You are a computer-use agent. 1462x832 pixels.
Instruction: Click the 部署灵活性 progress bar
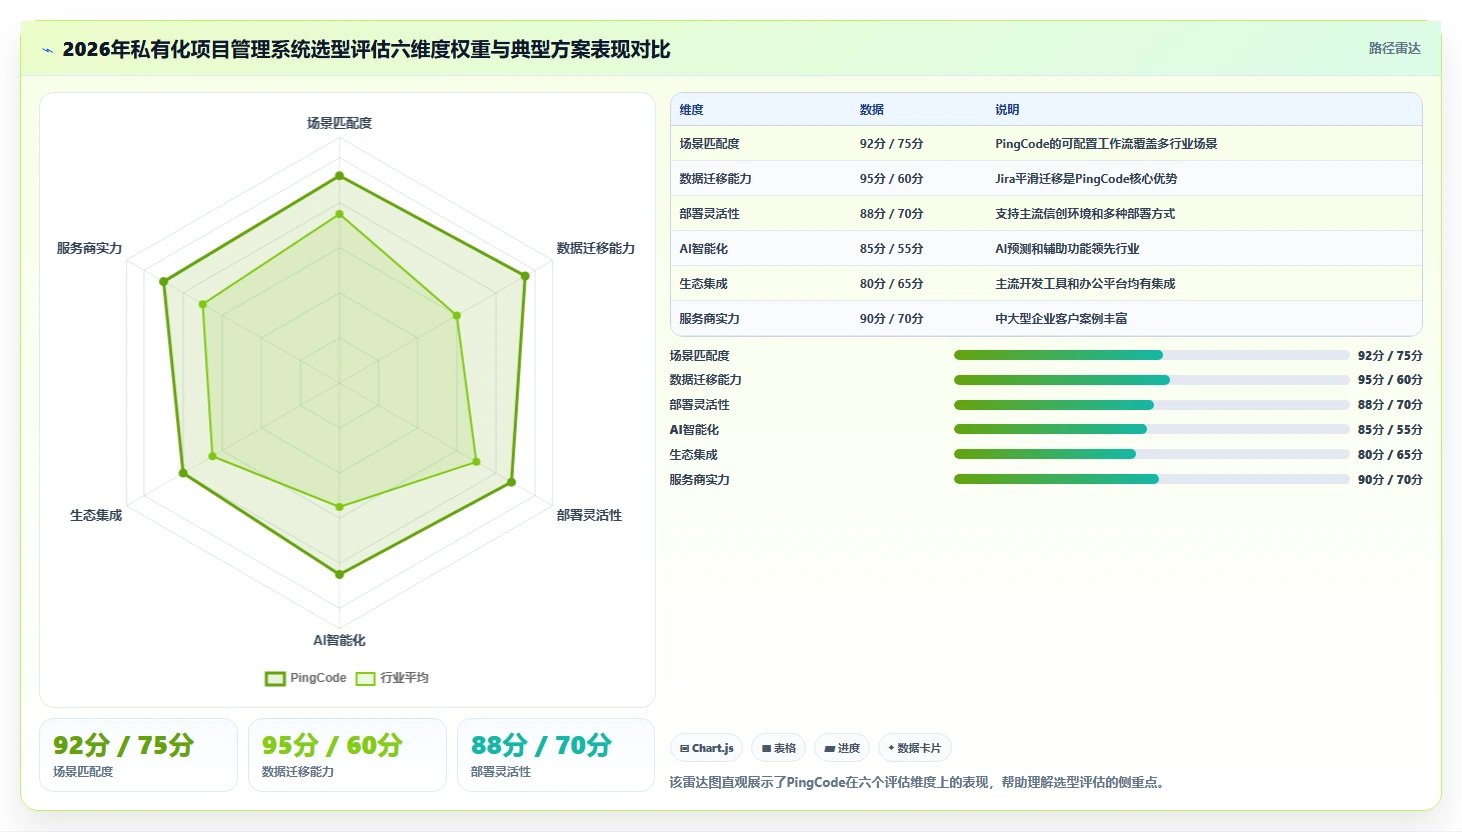click(x=1152, y=405)
